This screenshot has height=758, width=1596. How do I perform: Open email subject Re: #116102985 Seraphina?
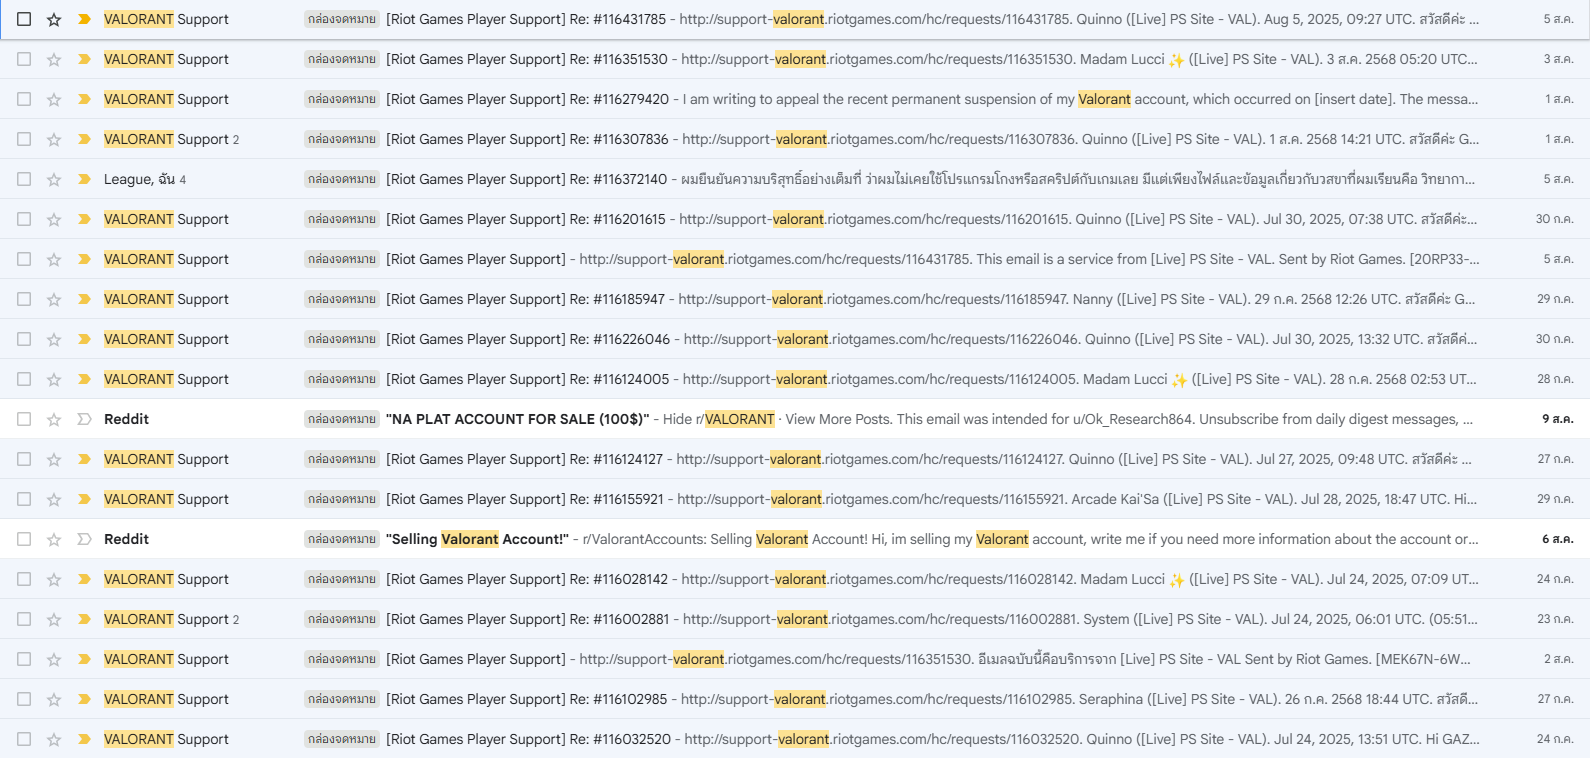point(527,699)
